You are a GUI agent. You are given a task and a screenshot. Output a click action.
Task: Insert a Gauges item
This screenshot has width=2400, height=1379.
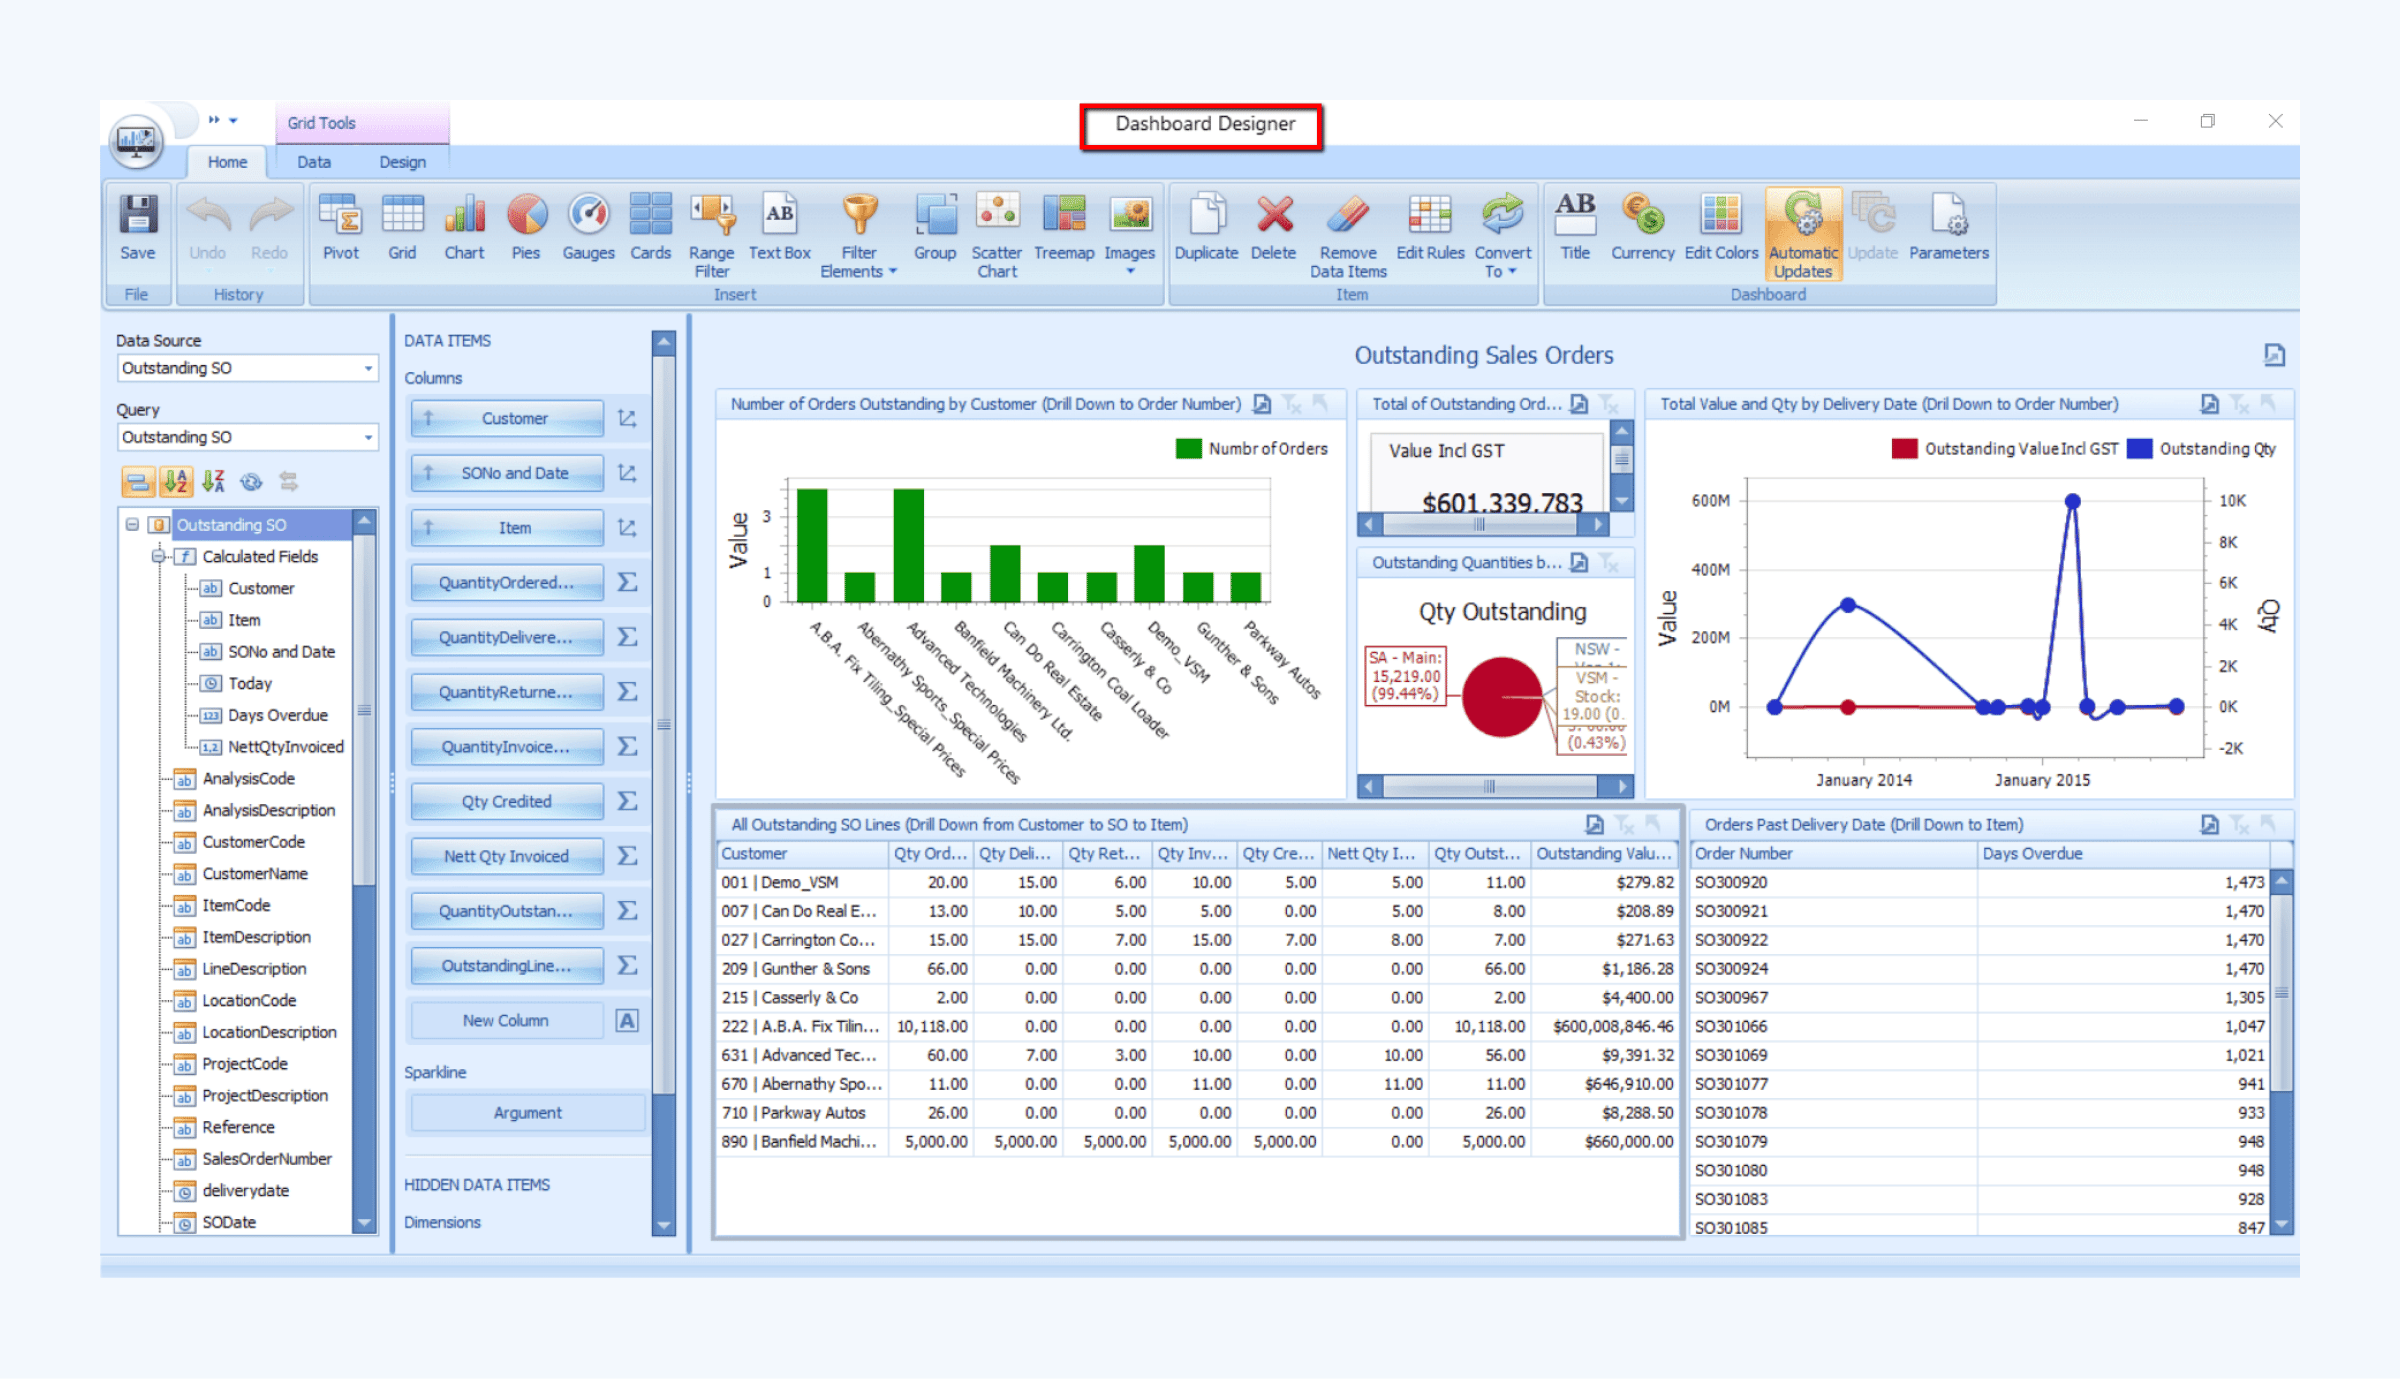pyautogui.click(x=588, y=228)
